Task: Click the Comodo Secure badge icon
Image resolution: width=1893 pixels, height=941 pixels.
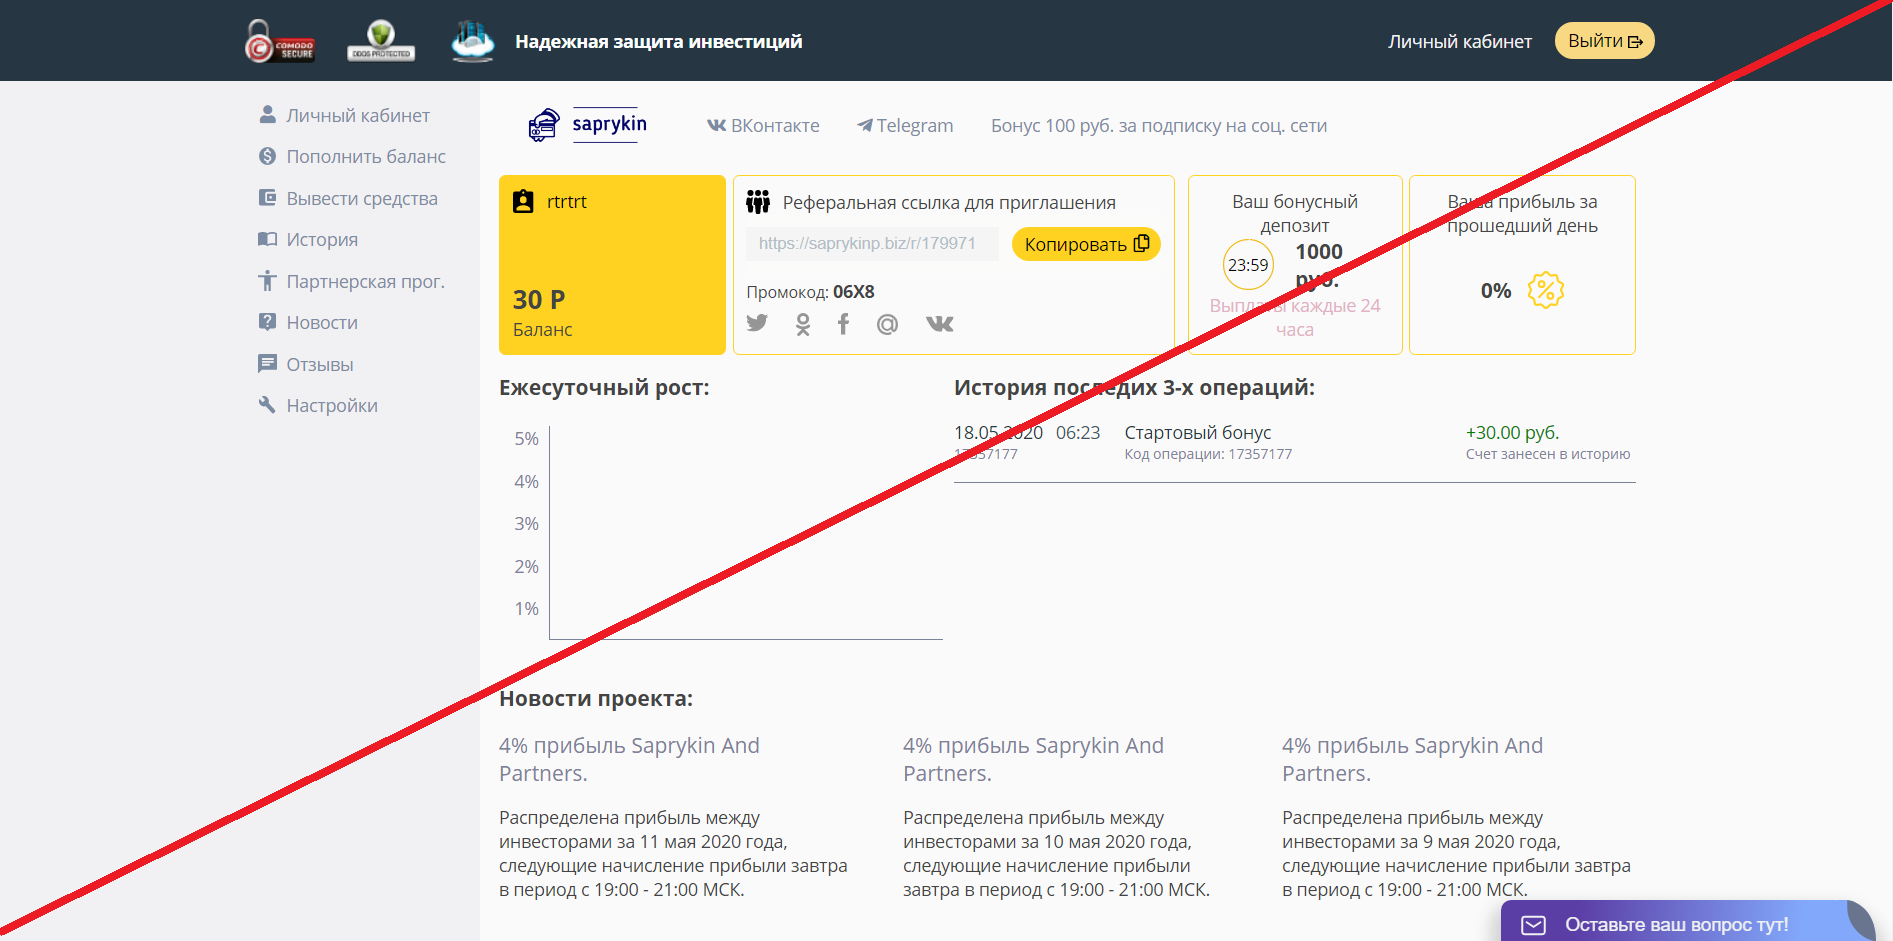Action: [x=280, y=41]
